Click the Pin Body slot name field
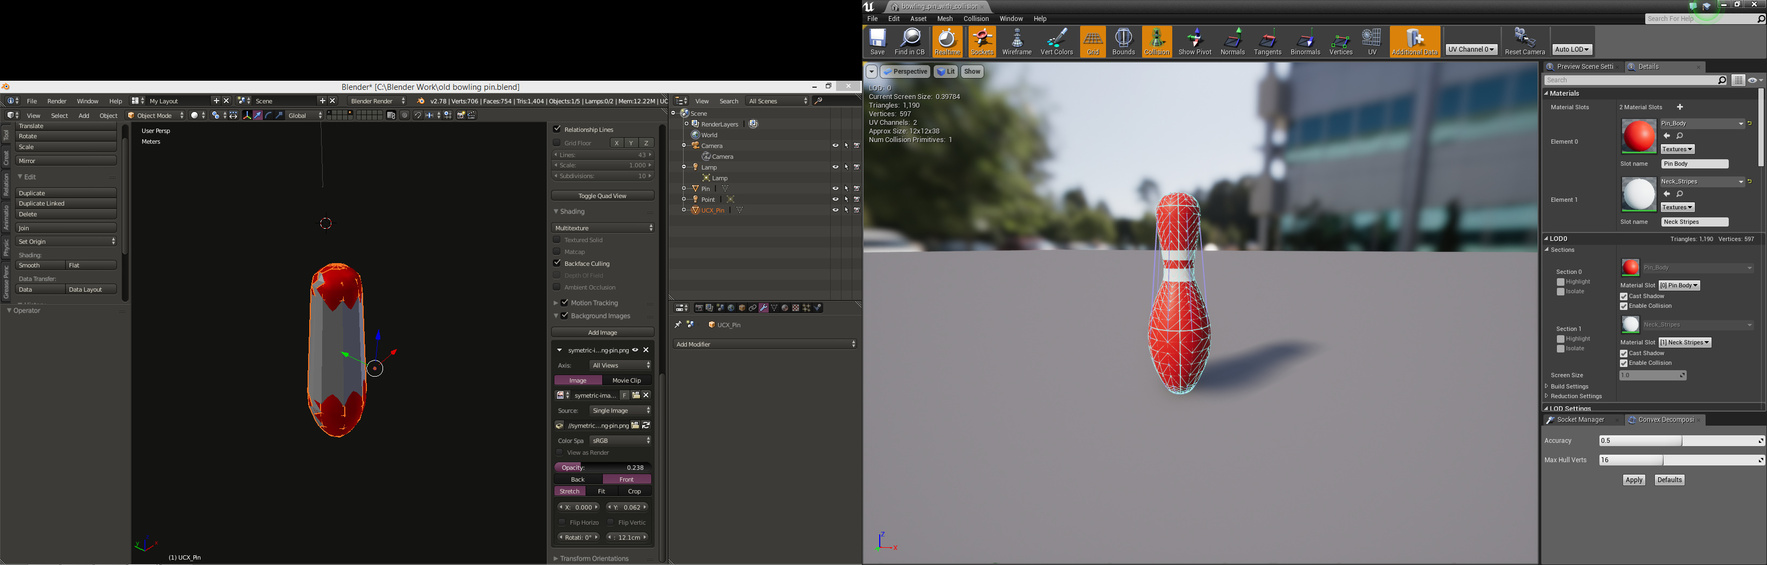Viewport: 1767px width, 565px height. coord(1693,164)
